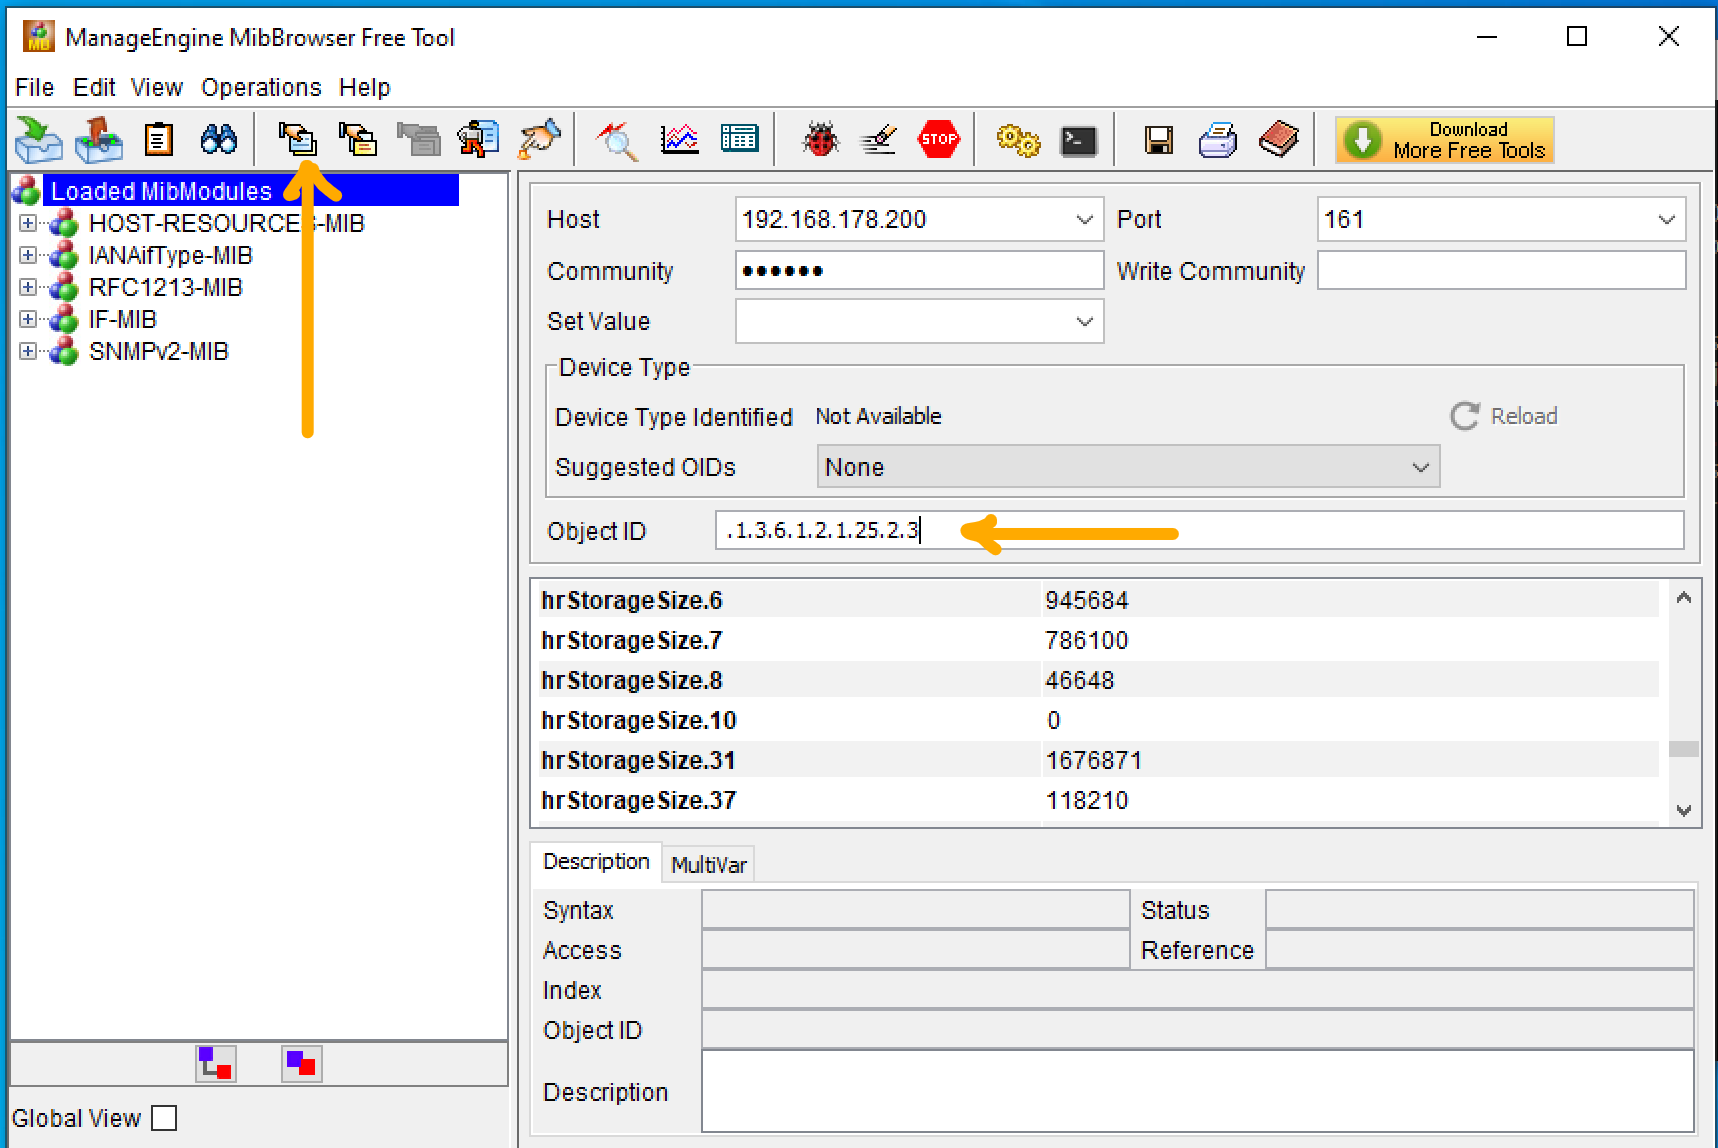The height and width of the screenshot is (1148, 1718).
Task: Open the File menu
Action: coord(34,87)
